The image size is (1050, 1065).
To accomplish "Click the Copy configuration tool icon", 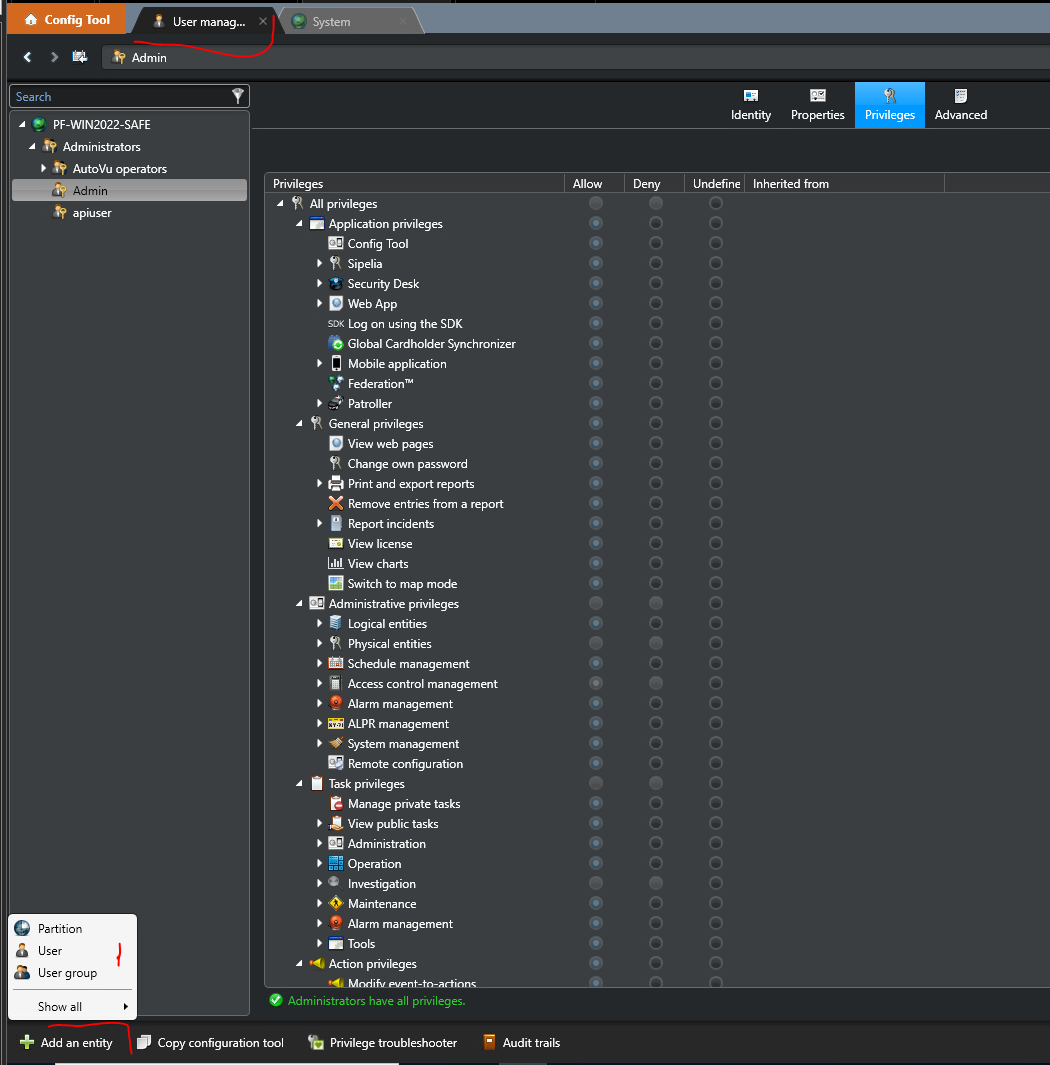I will pos(144,1042).
